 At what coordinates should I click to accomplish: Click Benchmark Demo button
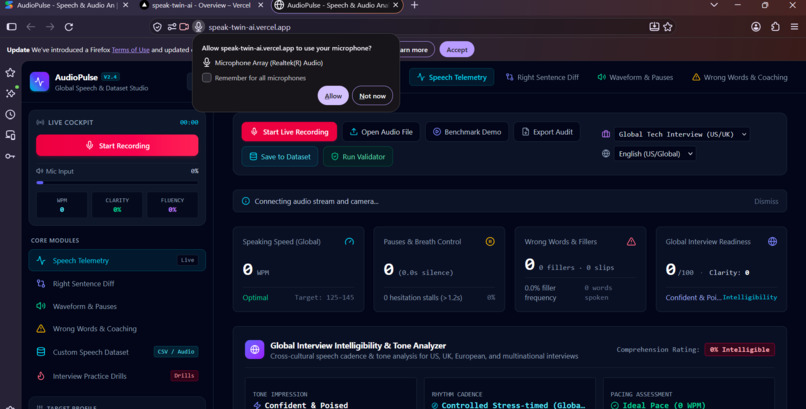point(467,132)
